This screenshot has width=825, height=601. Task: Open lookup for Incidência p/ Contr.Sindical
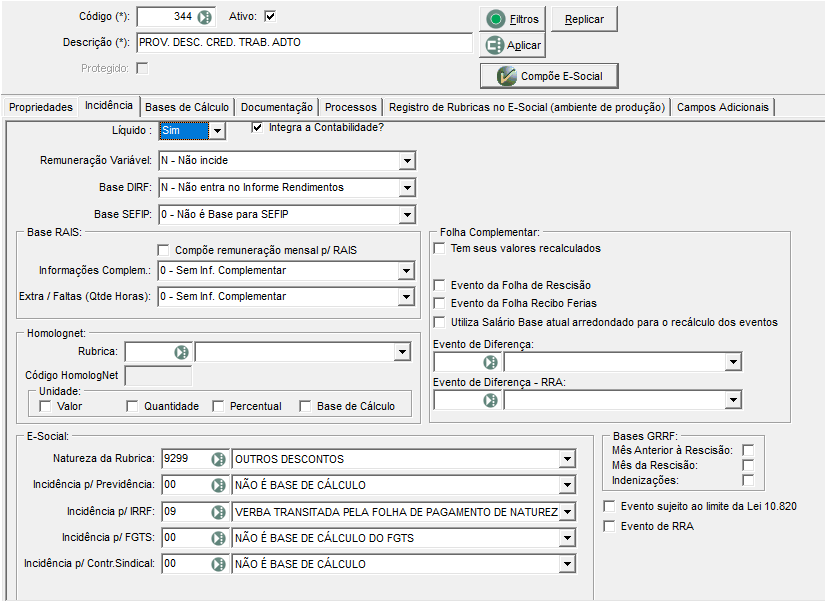218,564
